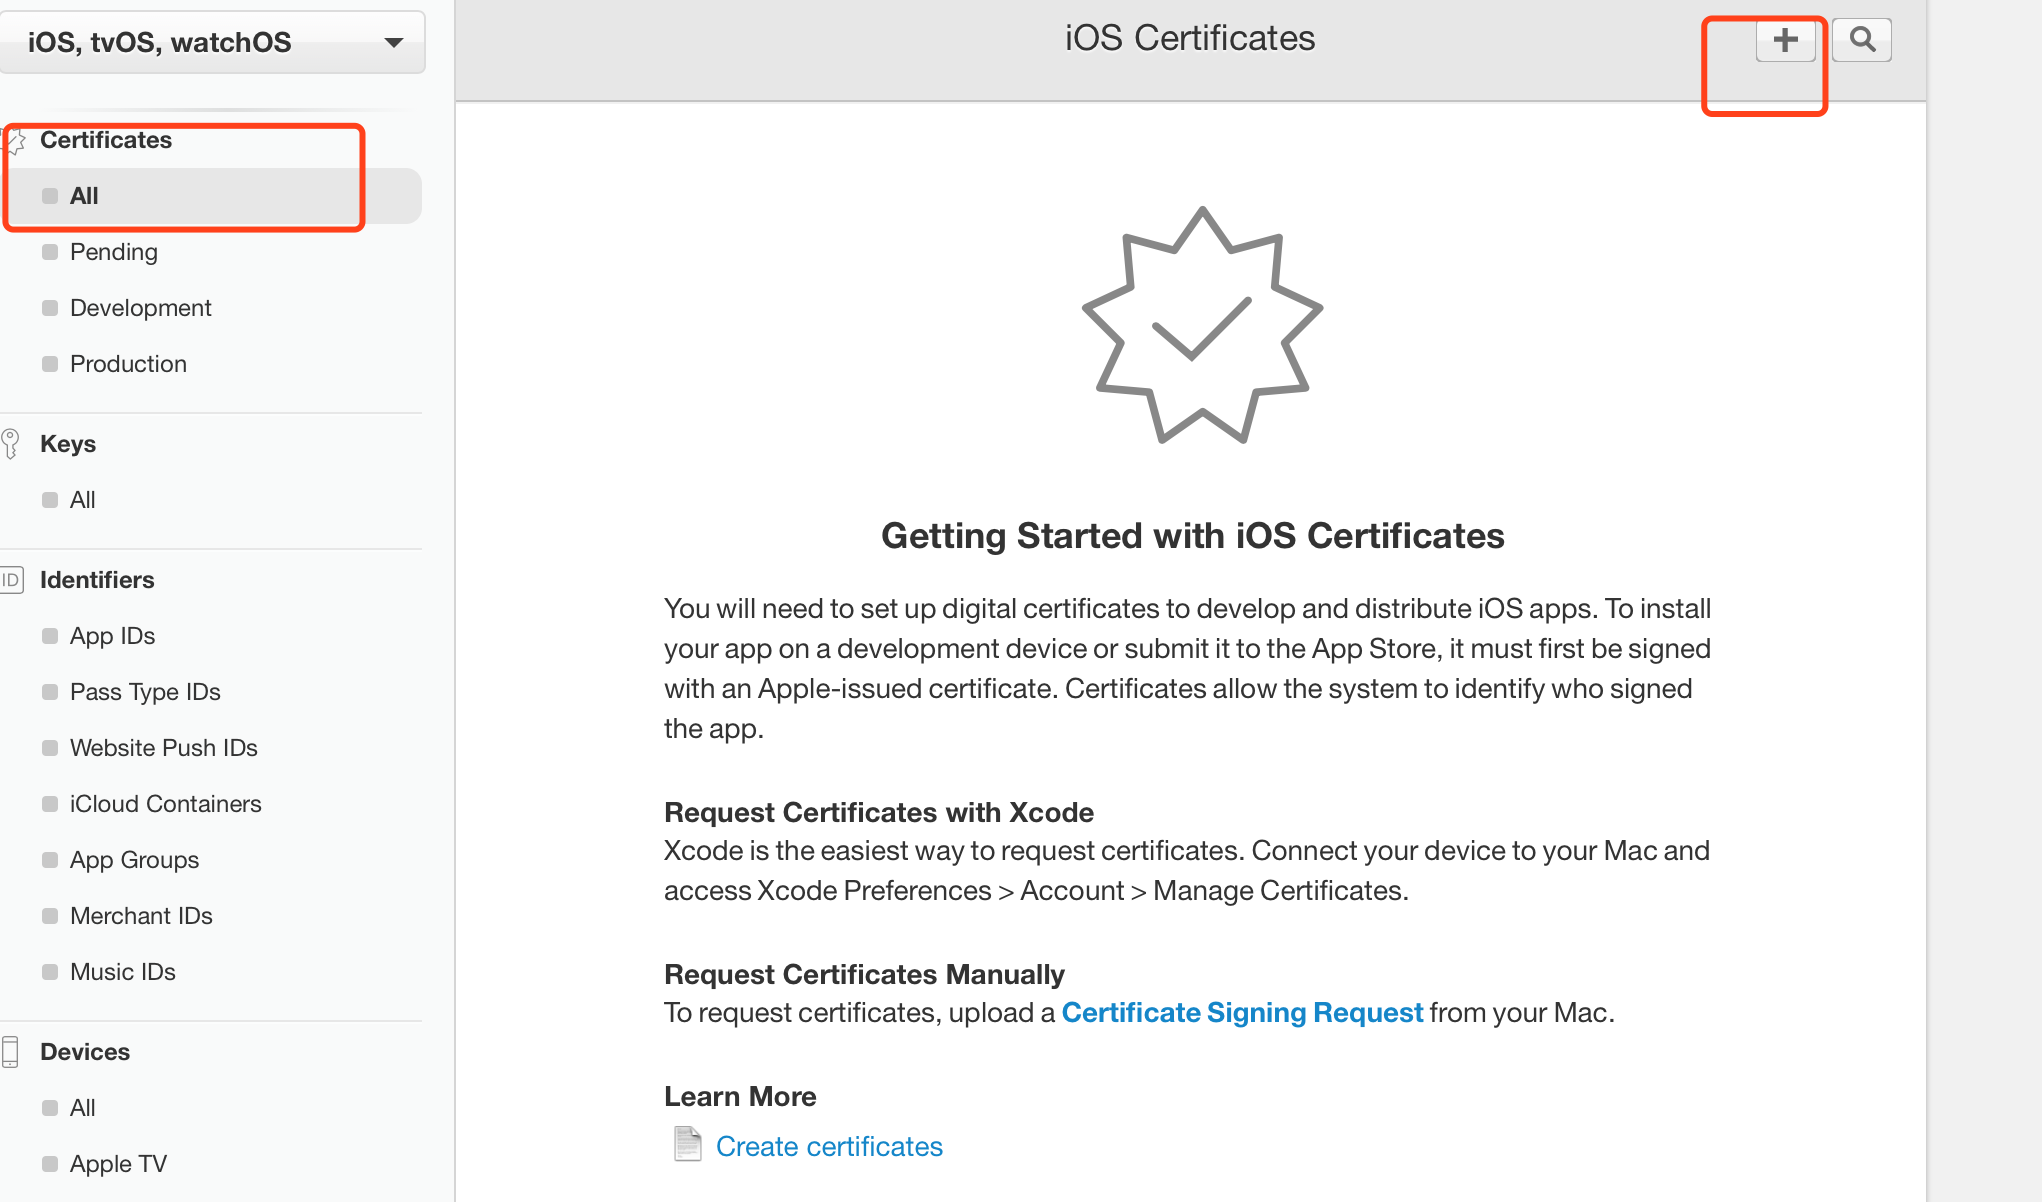This screenshot has width=2042, height=1202.
Task: Click the CSR document icon near link
Action: coord(687,1146)
